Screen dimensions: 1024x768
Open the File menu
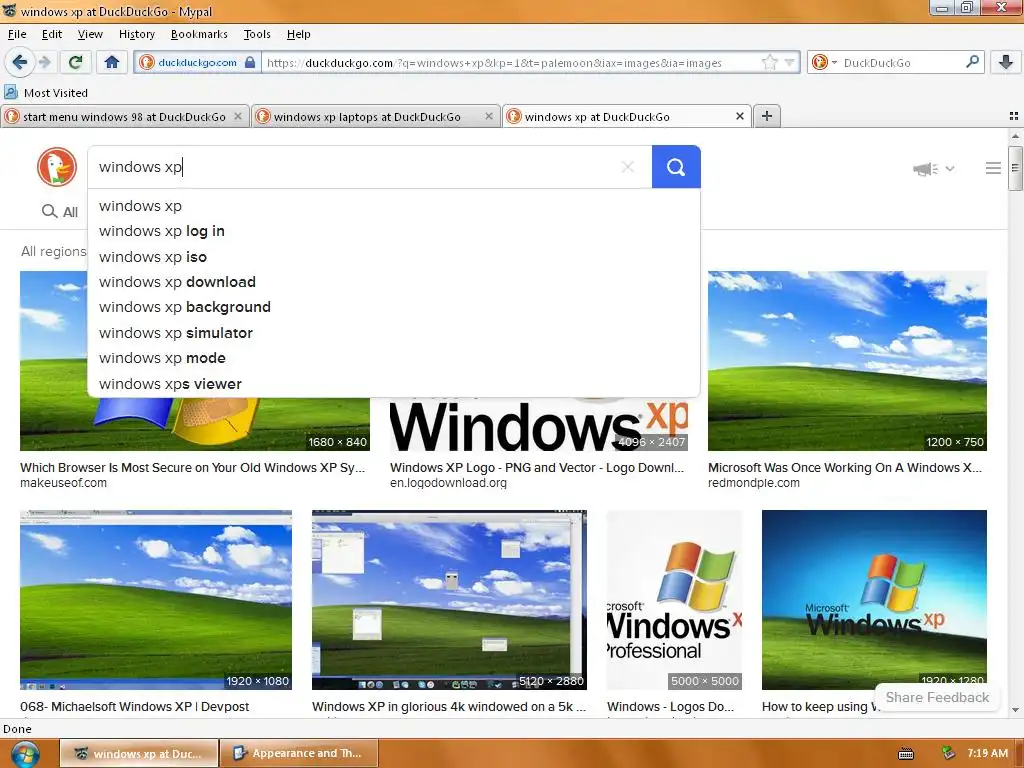pyautogui.click(x=17, y=34)
